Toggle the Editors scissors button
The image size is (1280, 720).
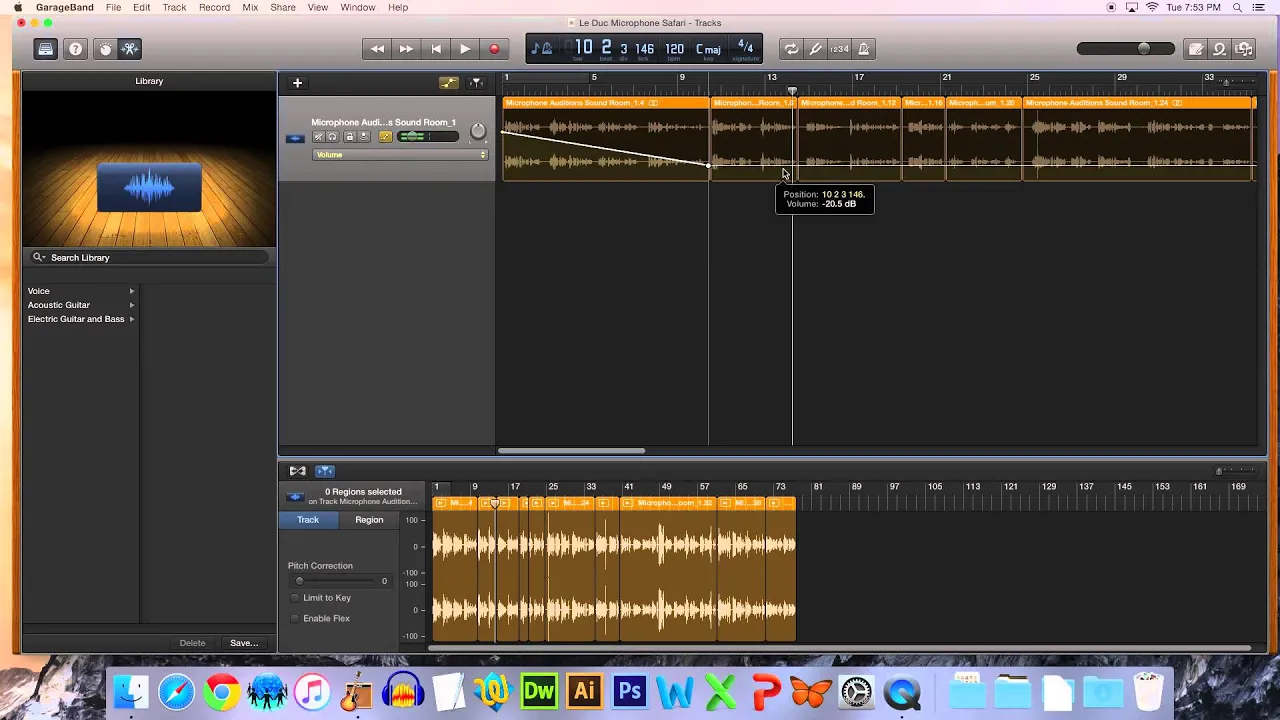[x=130, y=49]
